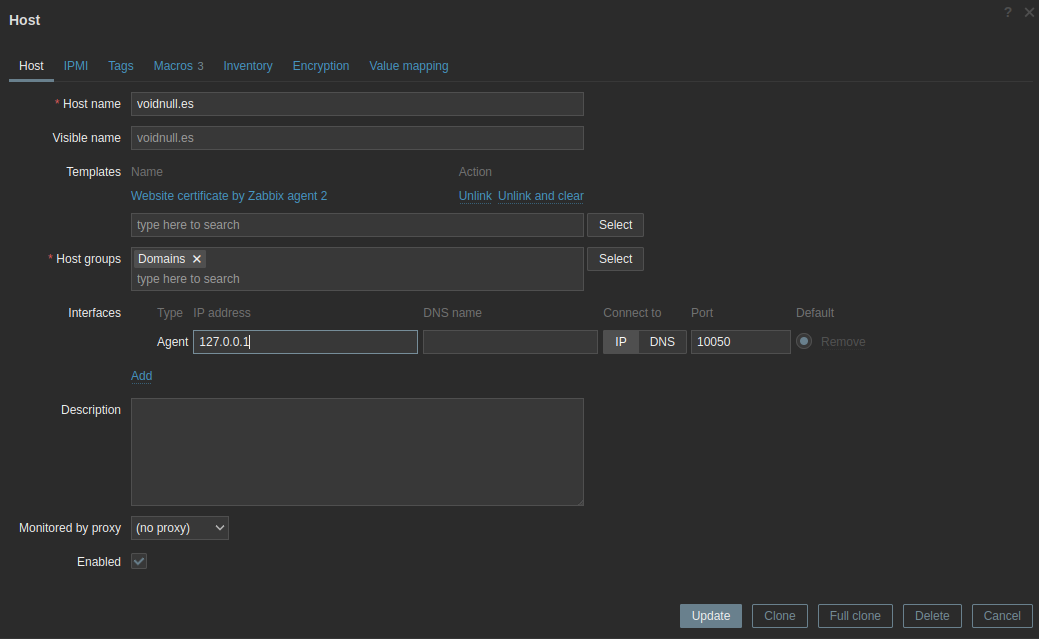The height and width of the screenshot is (639, 1039).
Task: Click the Update button
Action: 710,616
